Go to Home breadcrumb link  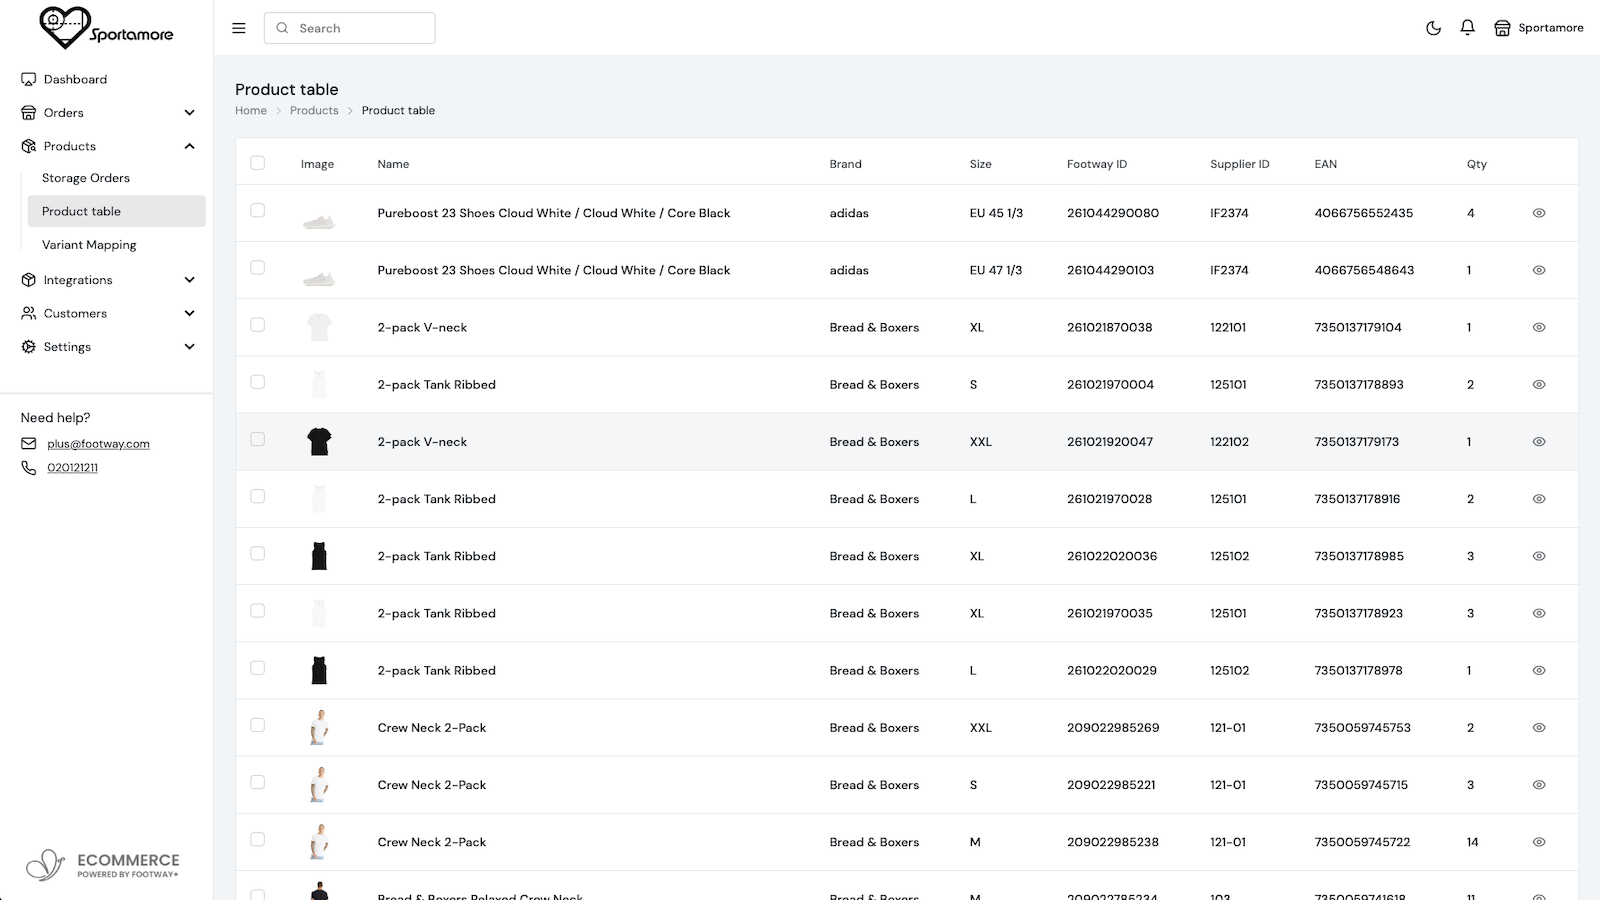[x=251, y=111]
